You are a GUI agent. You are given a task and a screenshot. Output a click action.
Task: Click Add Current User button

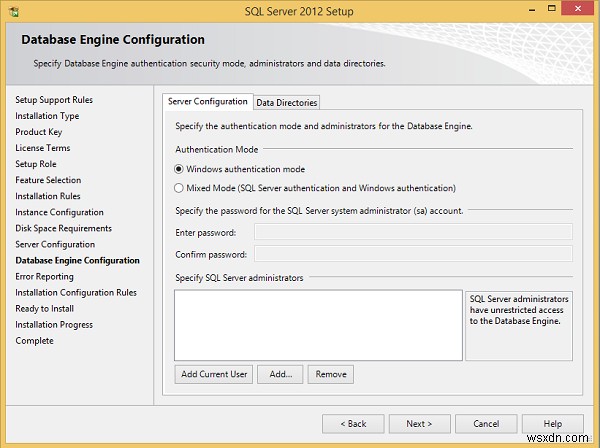pos(214,374)
